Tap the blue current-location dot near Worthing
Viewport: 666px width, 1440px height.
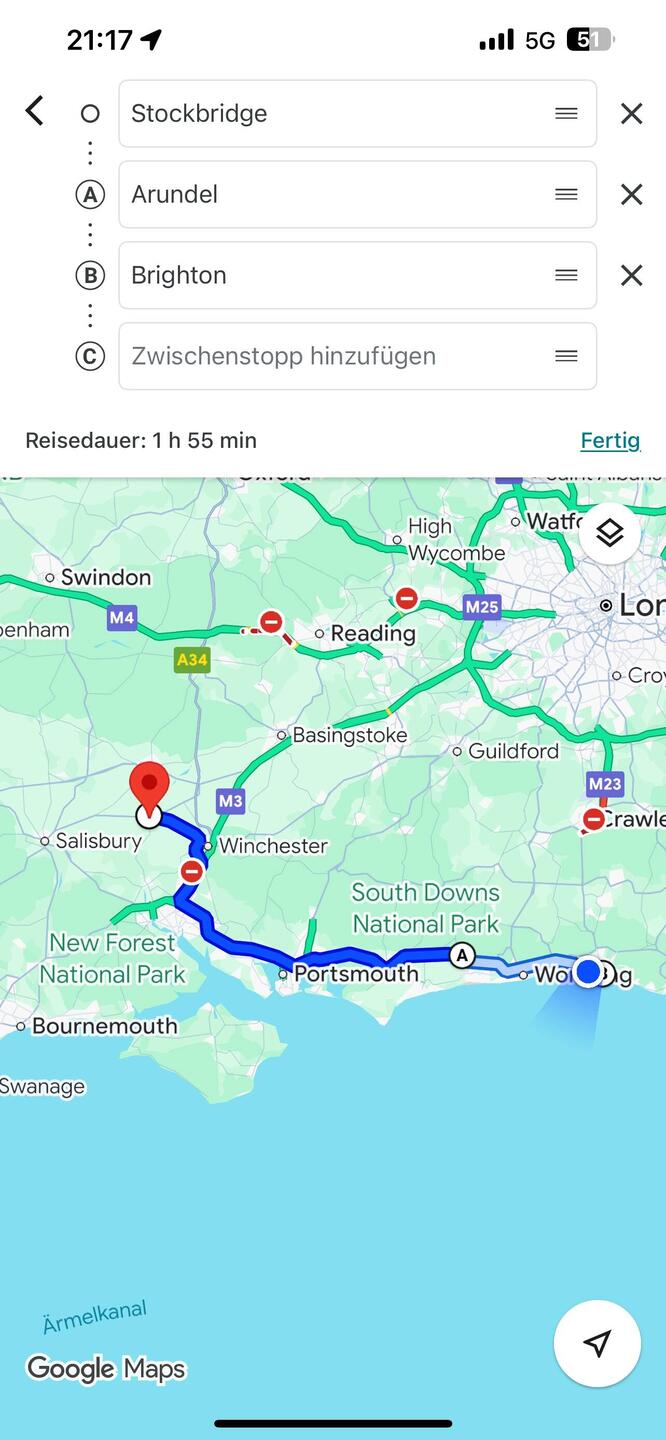tap(589, 971)
